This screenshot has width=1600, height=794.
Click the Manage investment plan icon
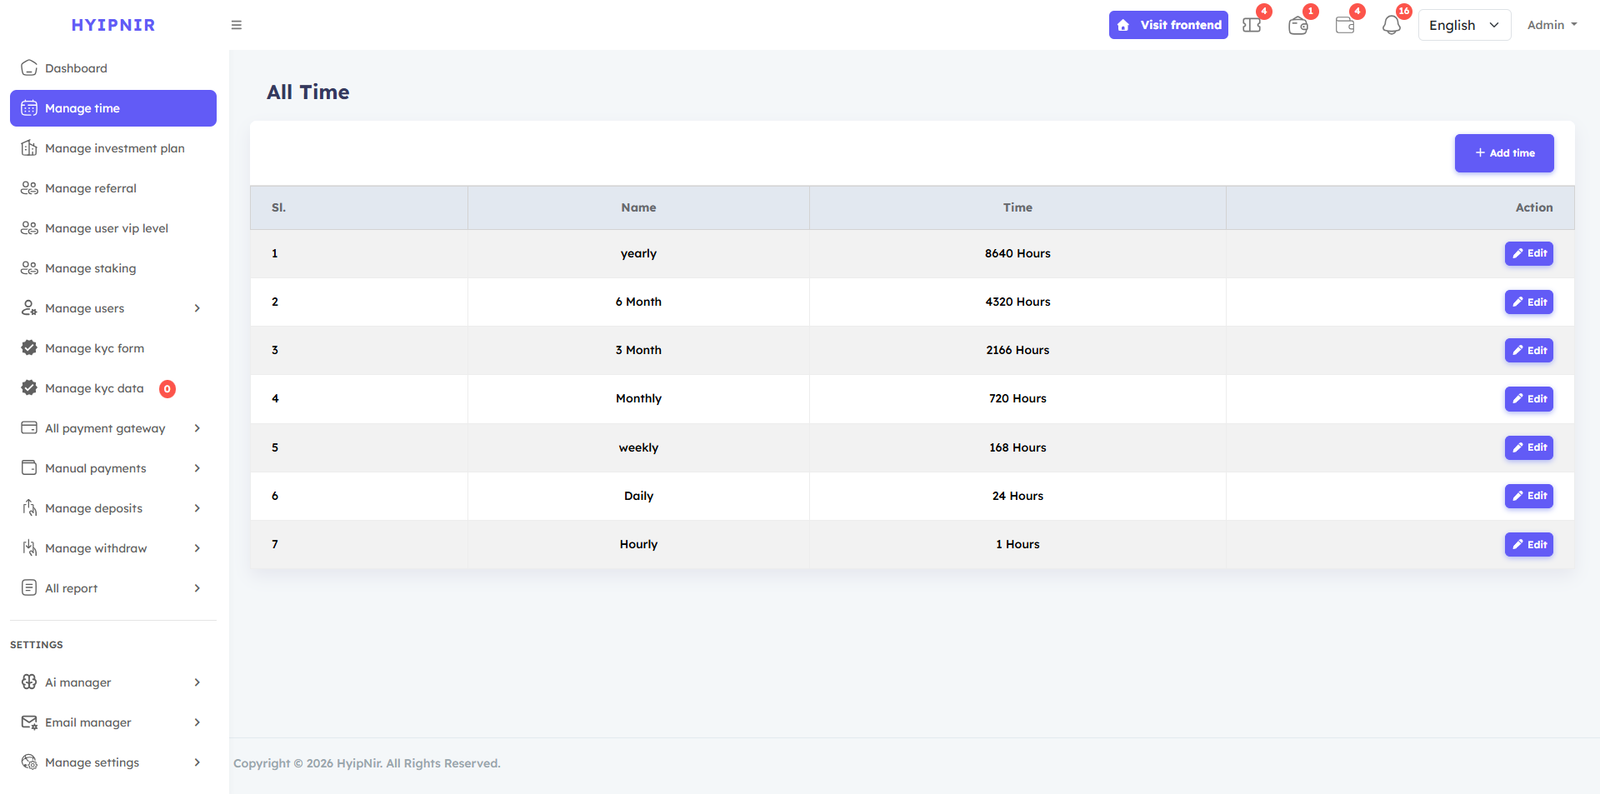coord(29,148)
